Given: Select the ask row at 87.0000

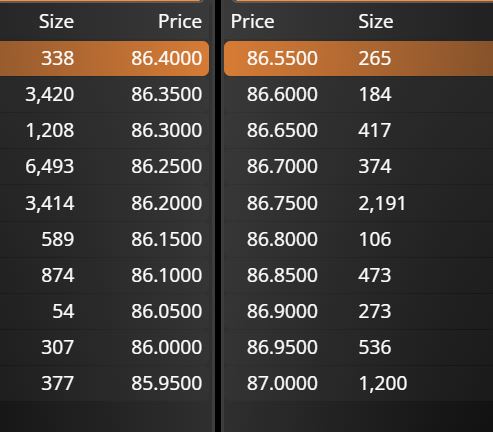Looking at the screenshot, I should coord(358,383).
